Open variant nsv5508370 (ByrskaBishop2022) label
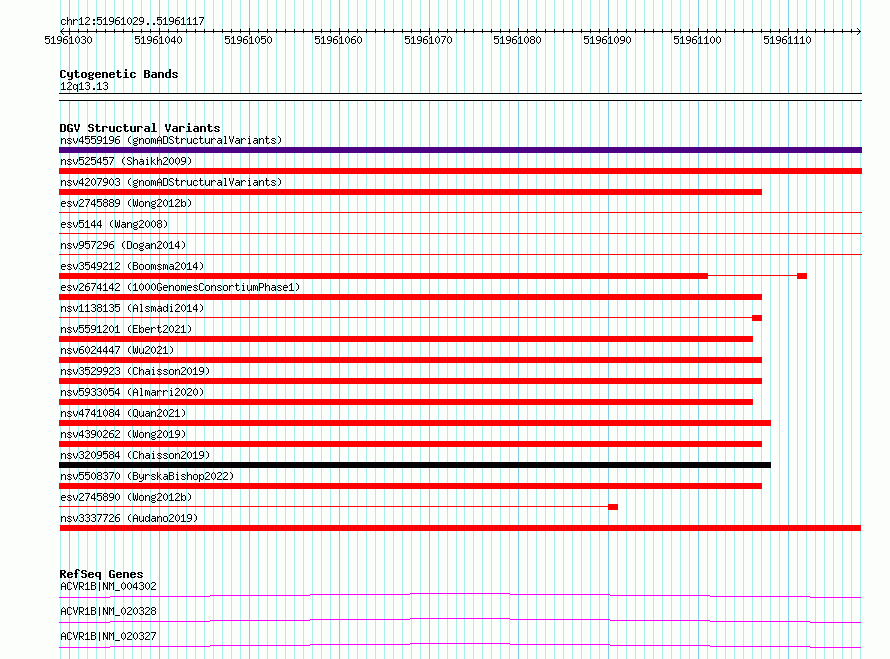The image size is (890, 659). pyautogui.click(x=147, y=476)
